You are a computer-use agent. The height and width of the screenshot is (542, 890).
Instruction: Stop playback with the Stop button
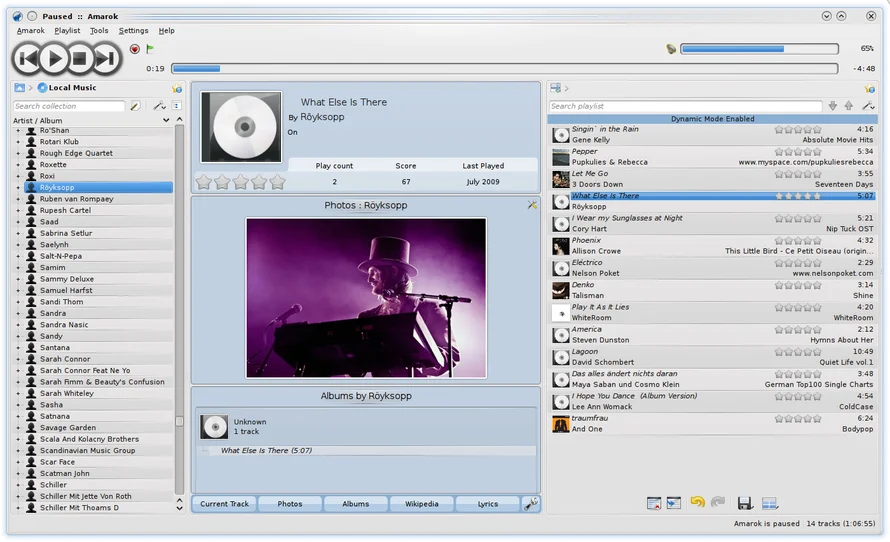(80, 58)
